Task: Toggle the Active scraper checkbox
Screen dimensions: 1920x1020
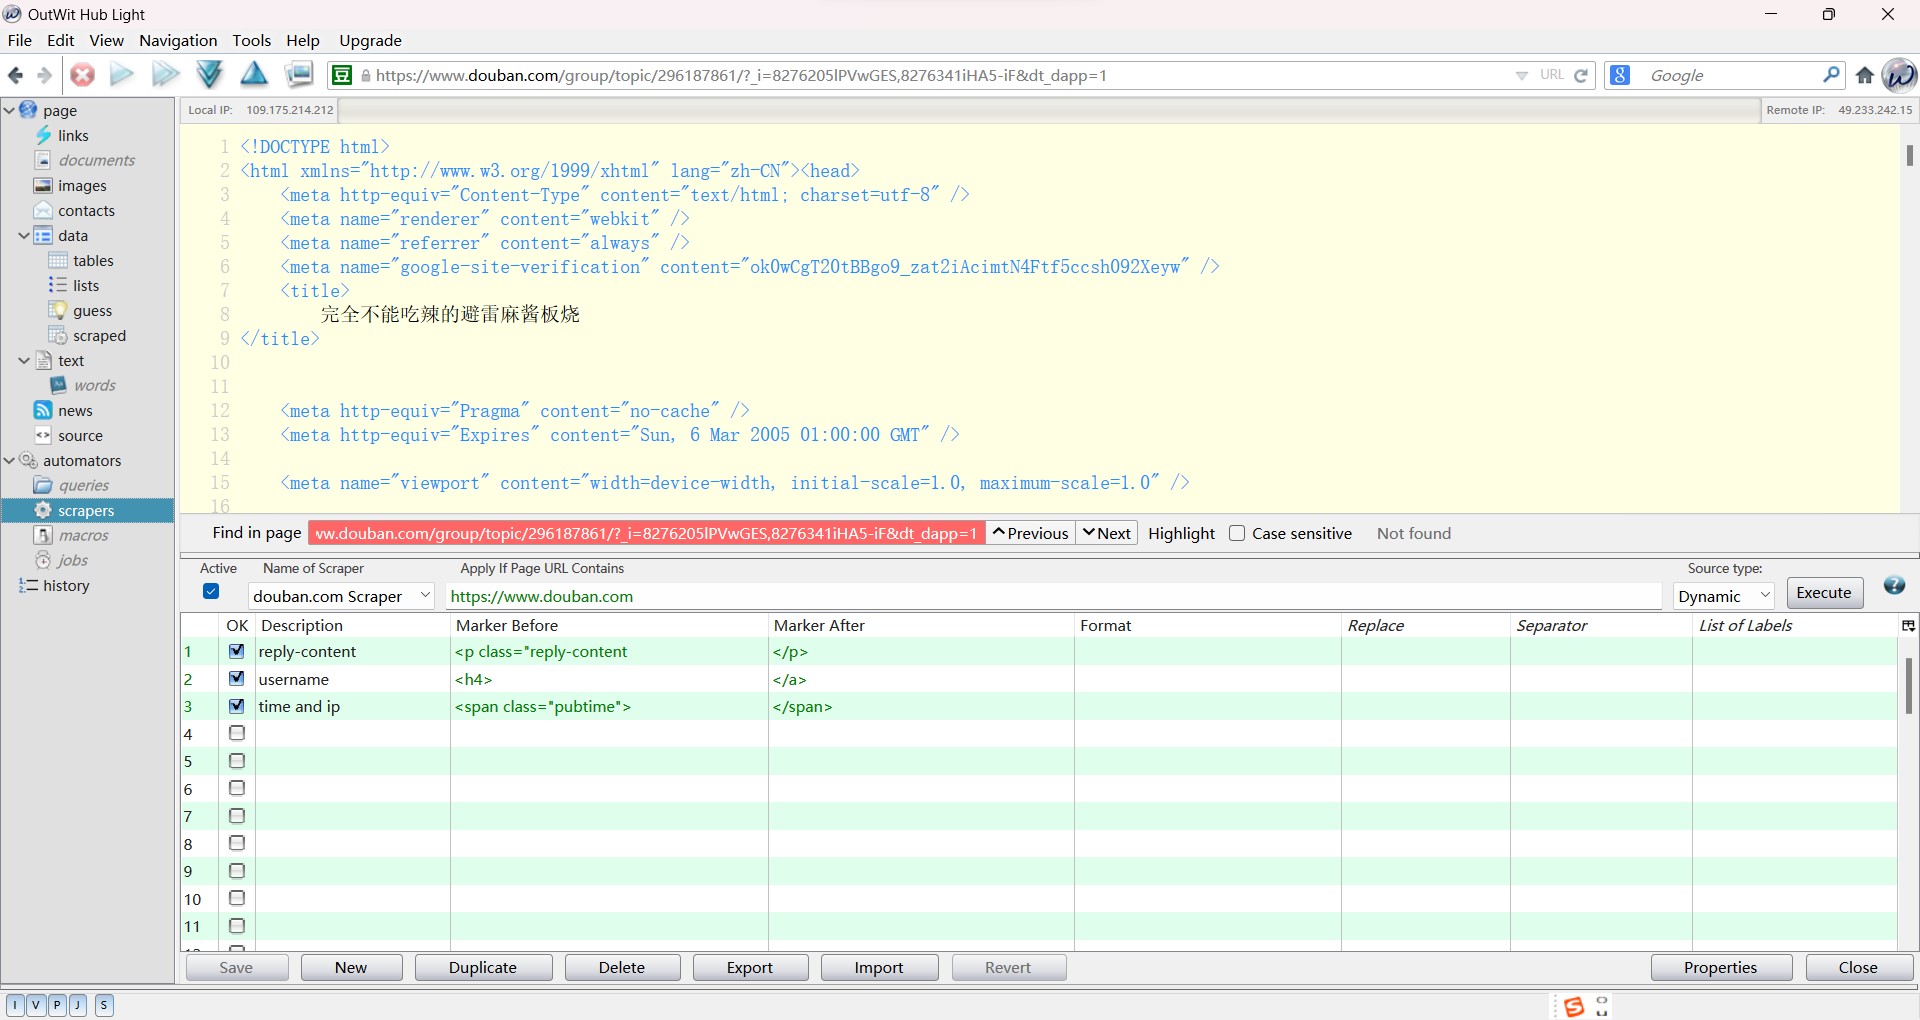Action: 211,591
